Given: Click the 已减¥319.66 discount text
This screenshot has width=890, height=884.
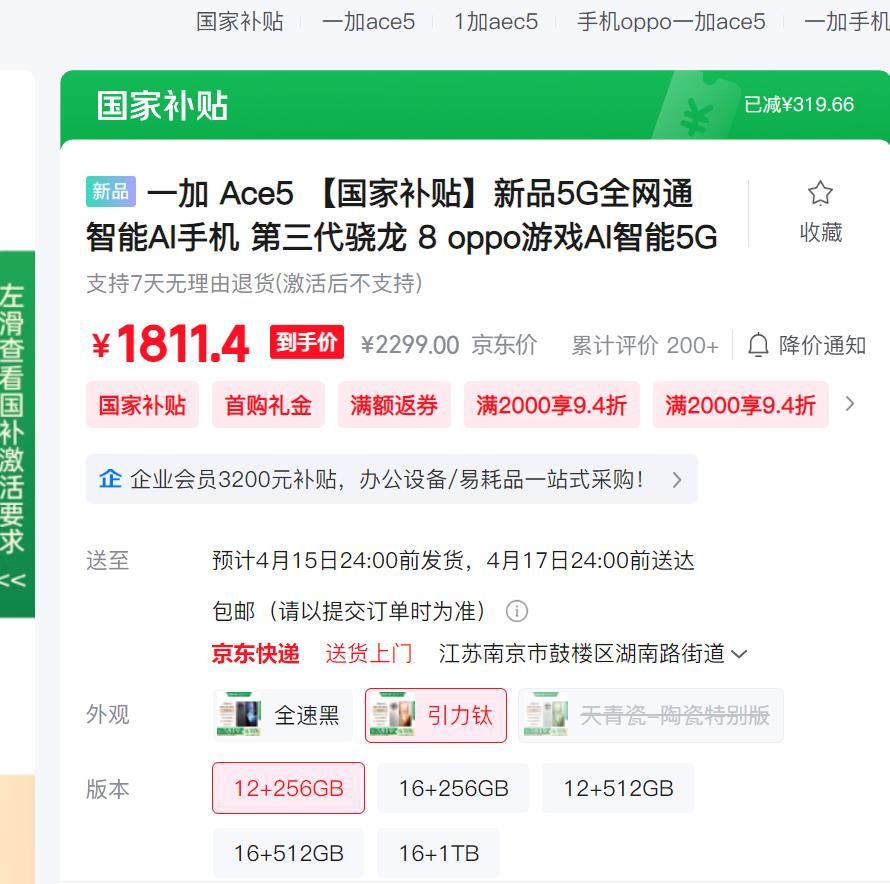Looking at the screenshot, I should pyautogui.click(x=799, y=104).
